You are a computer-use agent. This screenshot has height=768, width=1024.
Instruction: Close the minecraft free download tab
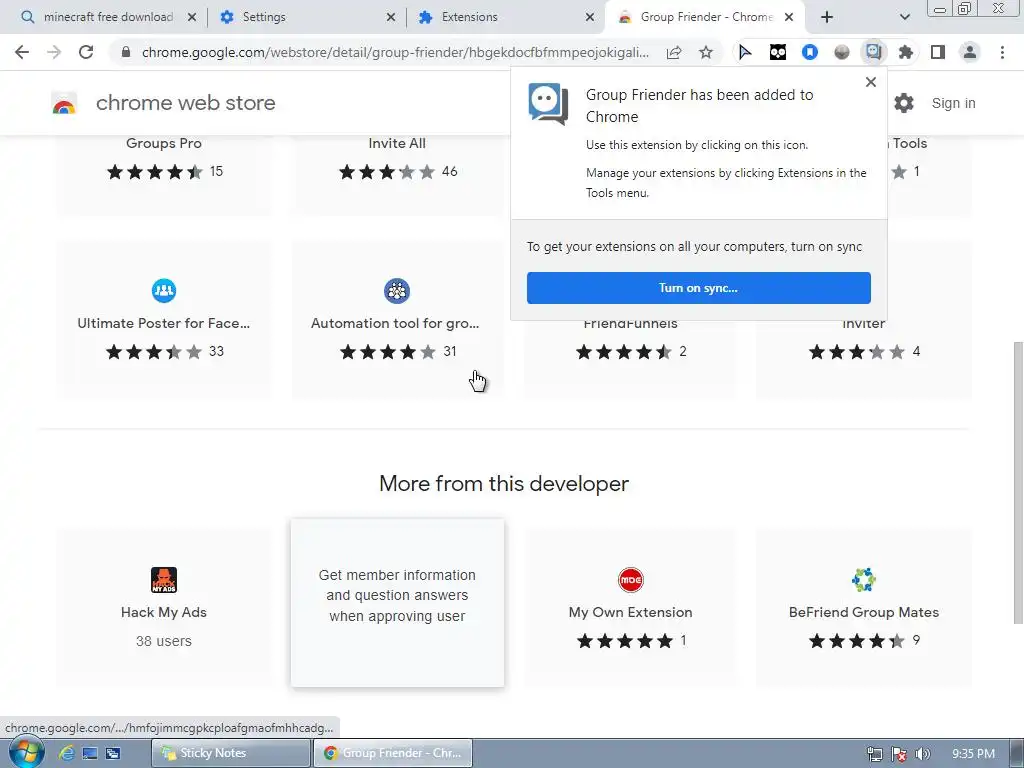point(192,17)
